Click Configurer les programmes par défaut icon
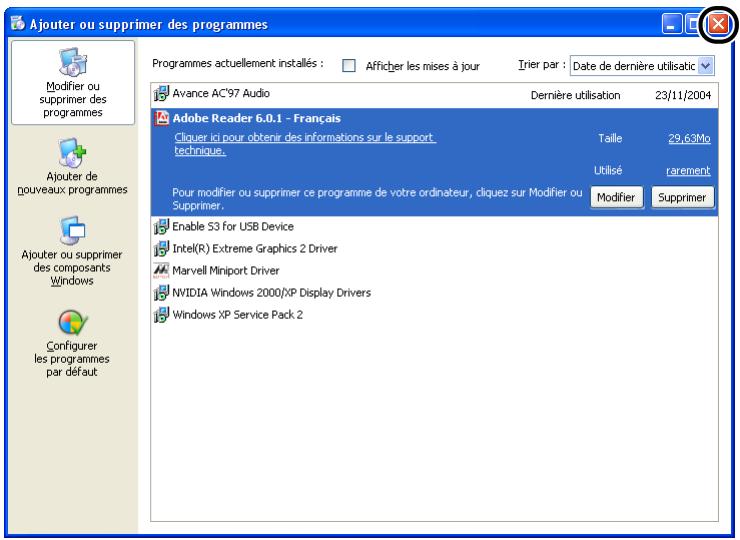740x540 pixels. click(73, 322)
